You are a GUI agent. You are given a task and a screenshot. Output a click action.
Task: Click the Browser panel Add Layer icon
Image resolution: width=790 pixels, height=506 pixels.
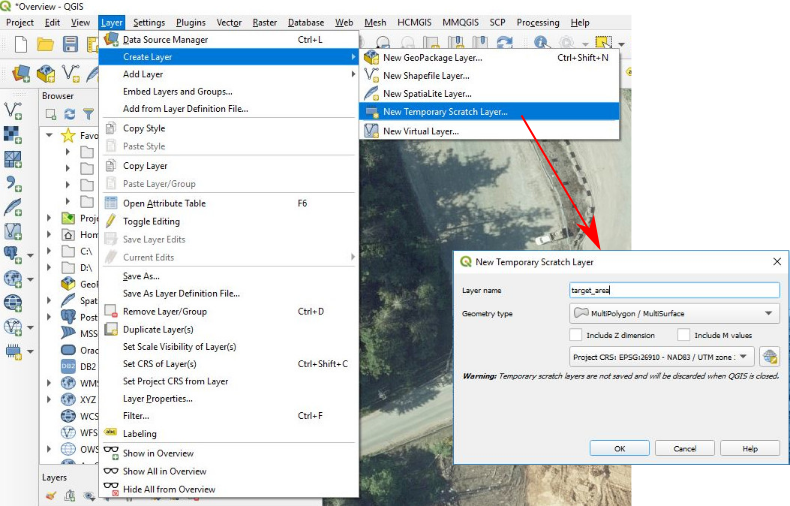point(51,114)
